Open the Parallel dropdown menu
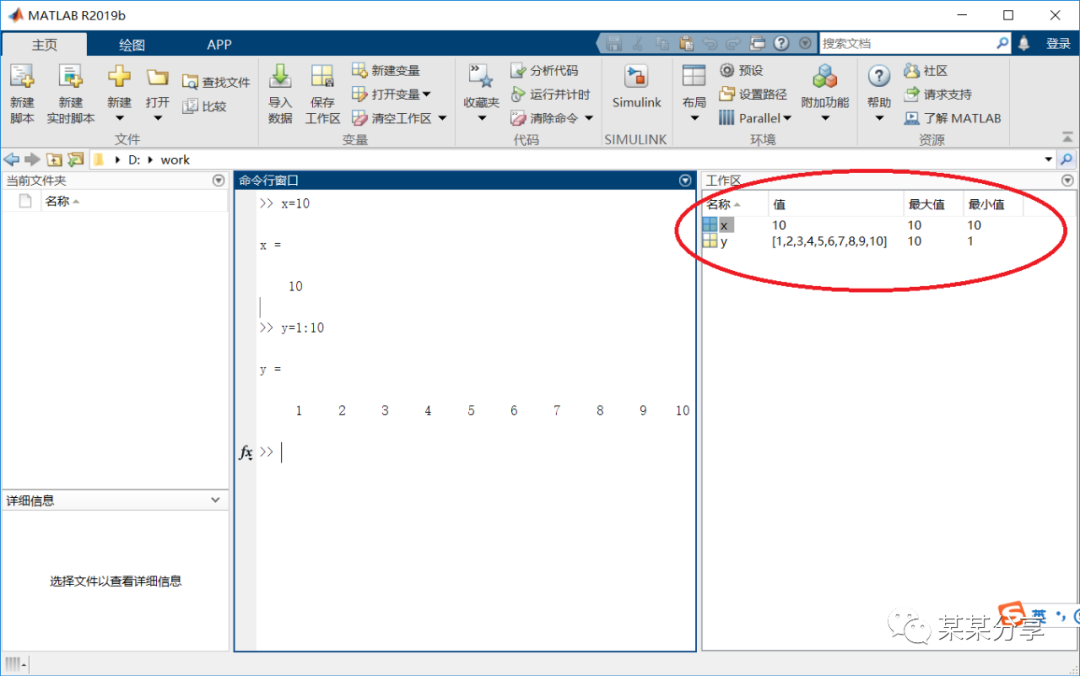Screen dimensions: 1080x676 755,119
